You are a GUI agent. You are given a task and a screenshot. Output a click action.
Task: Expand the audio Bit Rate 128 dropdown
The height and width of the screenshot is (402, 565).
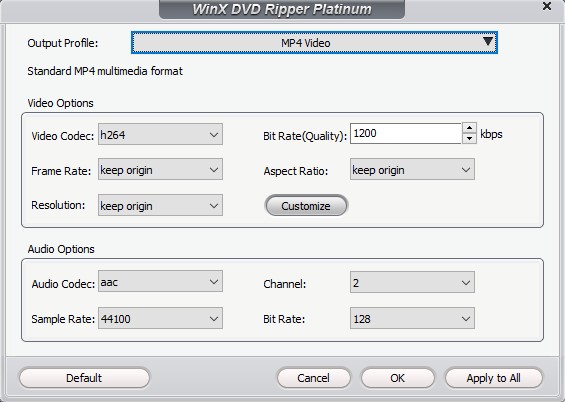click(x=412, y=318)
